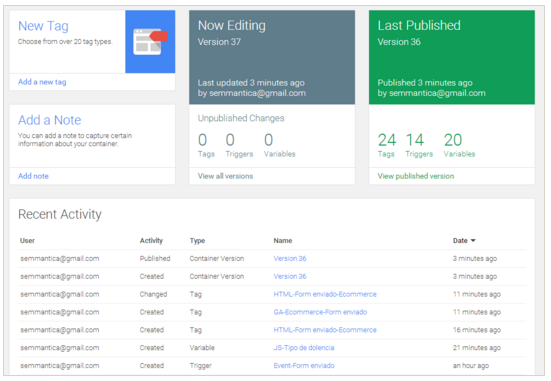Screen dimensions: 551x381
Task: Select the Last Published Version 36 card
Action: [452, 57]
